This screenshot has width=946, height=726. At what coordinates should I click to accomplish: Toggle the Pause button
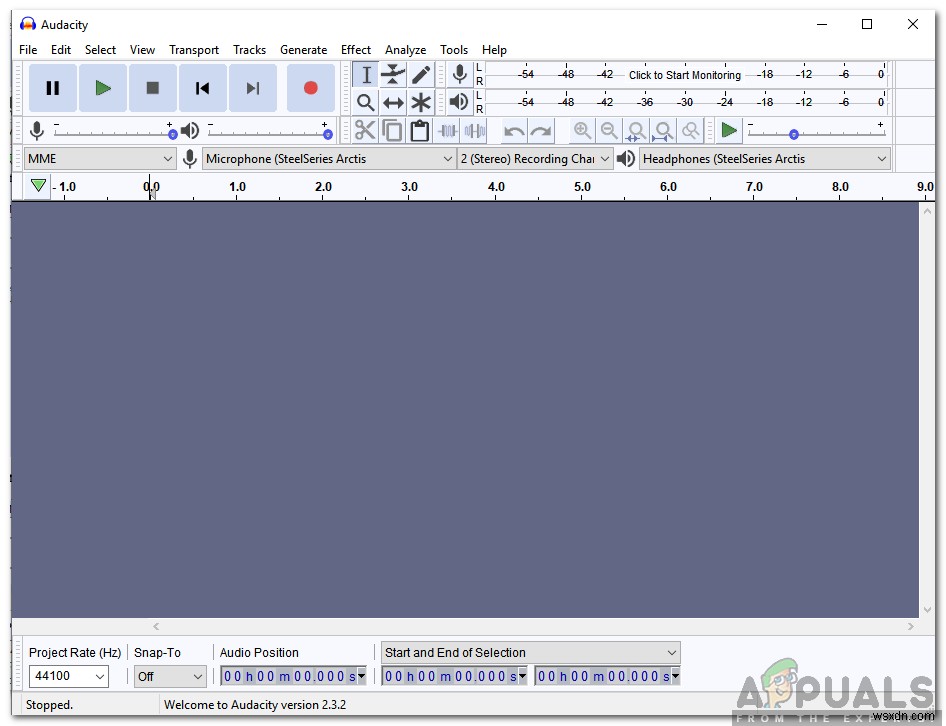[x=52, y=88]
